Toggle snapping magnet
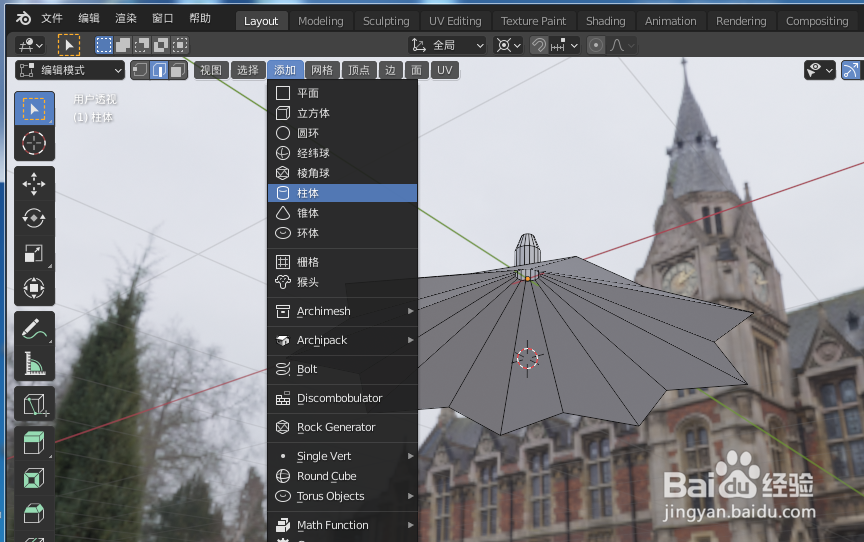 point(538,45)
